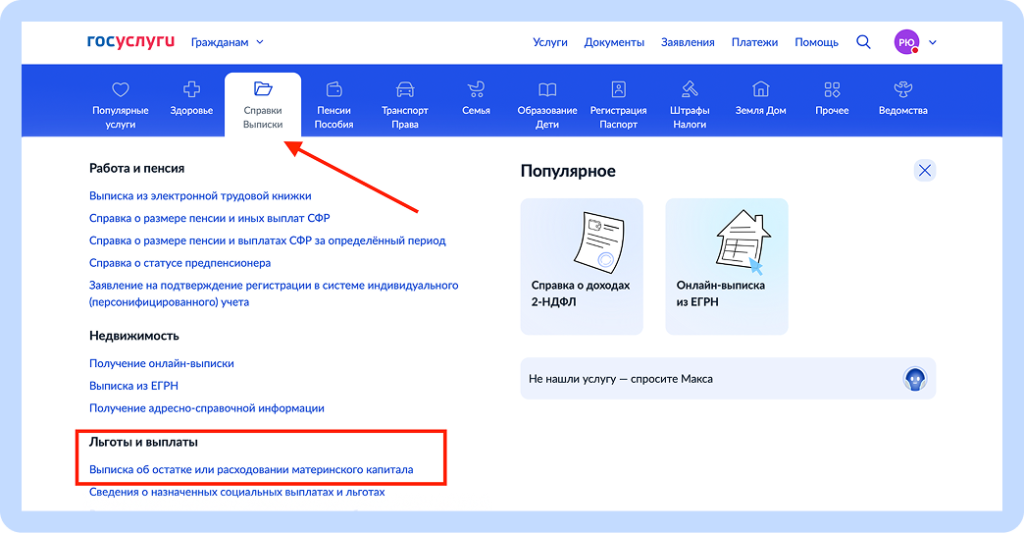Open Заявление на подтверждение регистрации учета
This screenshot has height=533, width=1024.
click(x=274, y=293)
